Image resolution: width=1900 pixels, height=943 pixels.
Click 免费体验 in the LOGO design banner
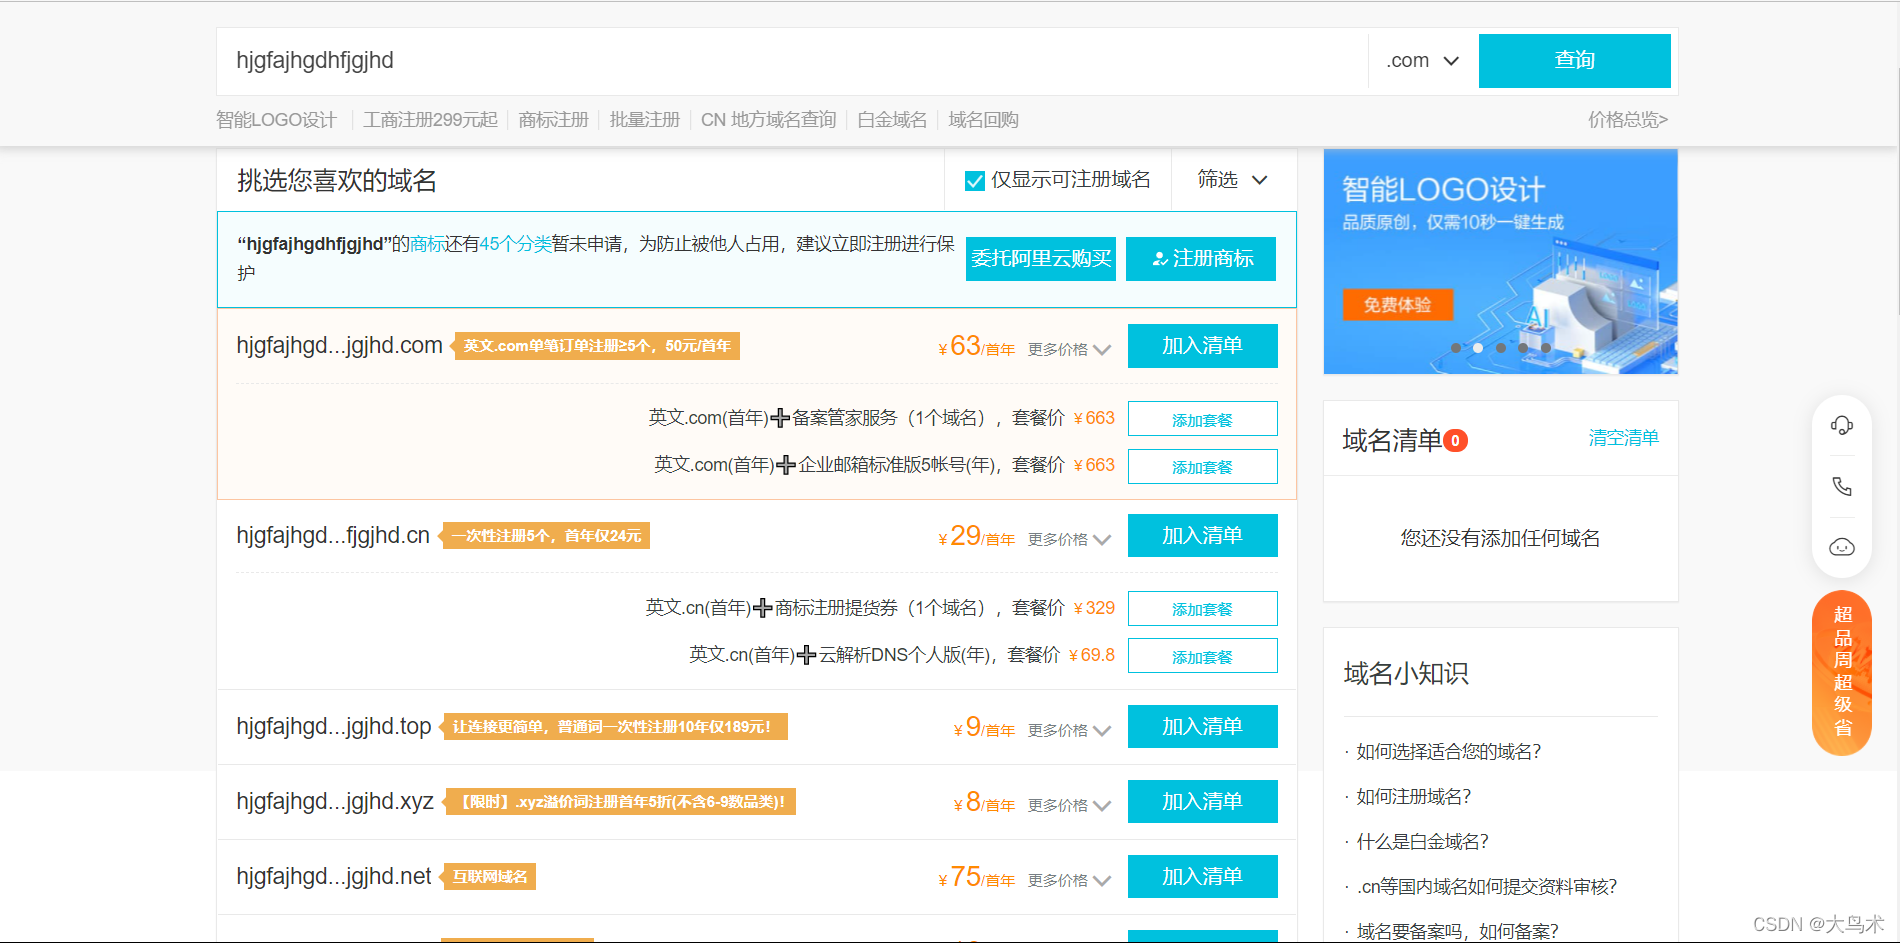click(1399, 305)
